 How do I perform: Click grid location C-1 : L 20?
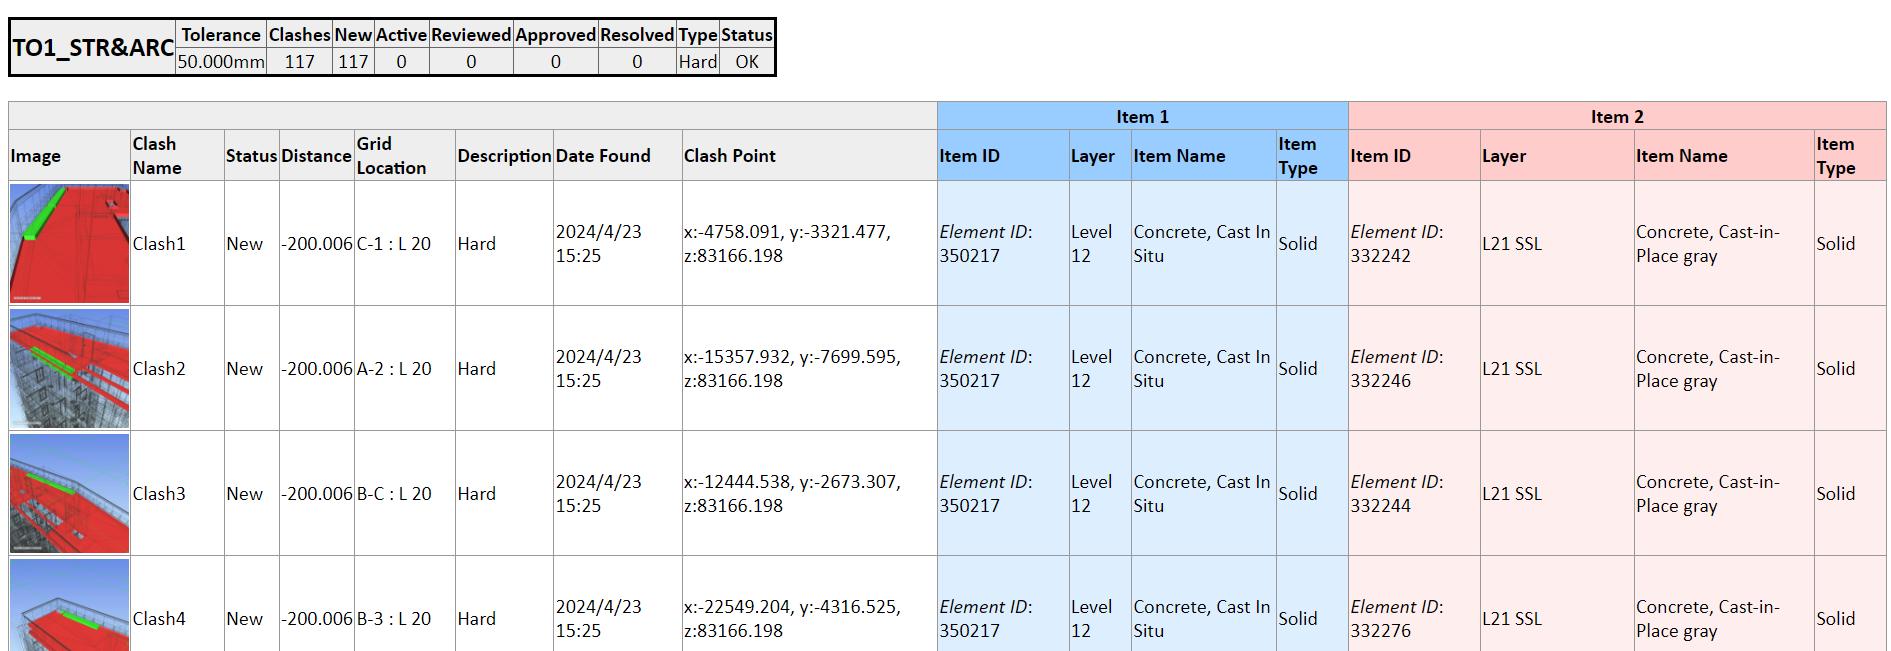(x=394, y=244)
